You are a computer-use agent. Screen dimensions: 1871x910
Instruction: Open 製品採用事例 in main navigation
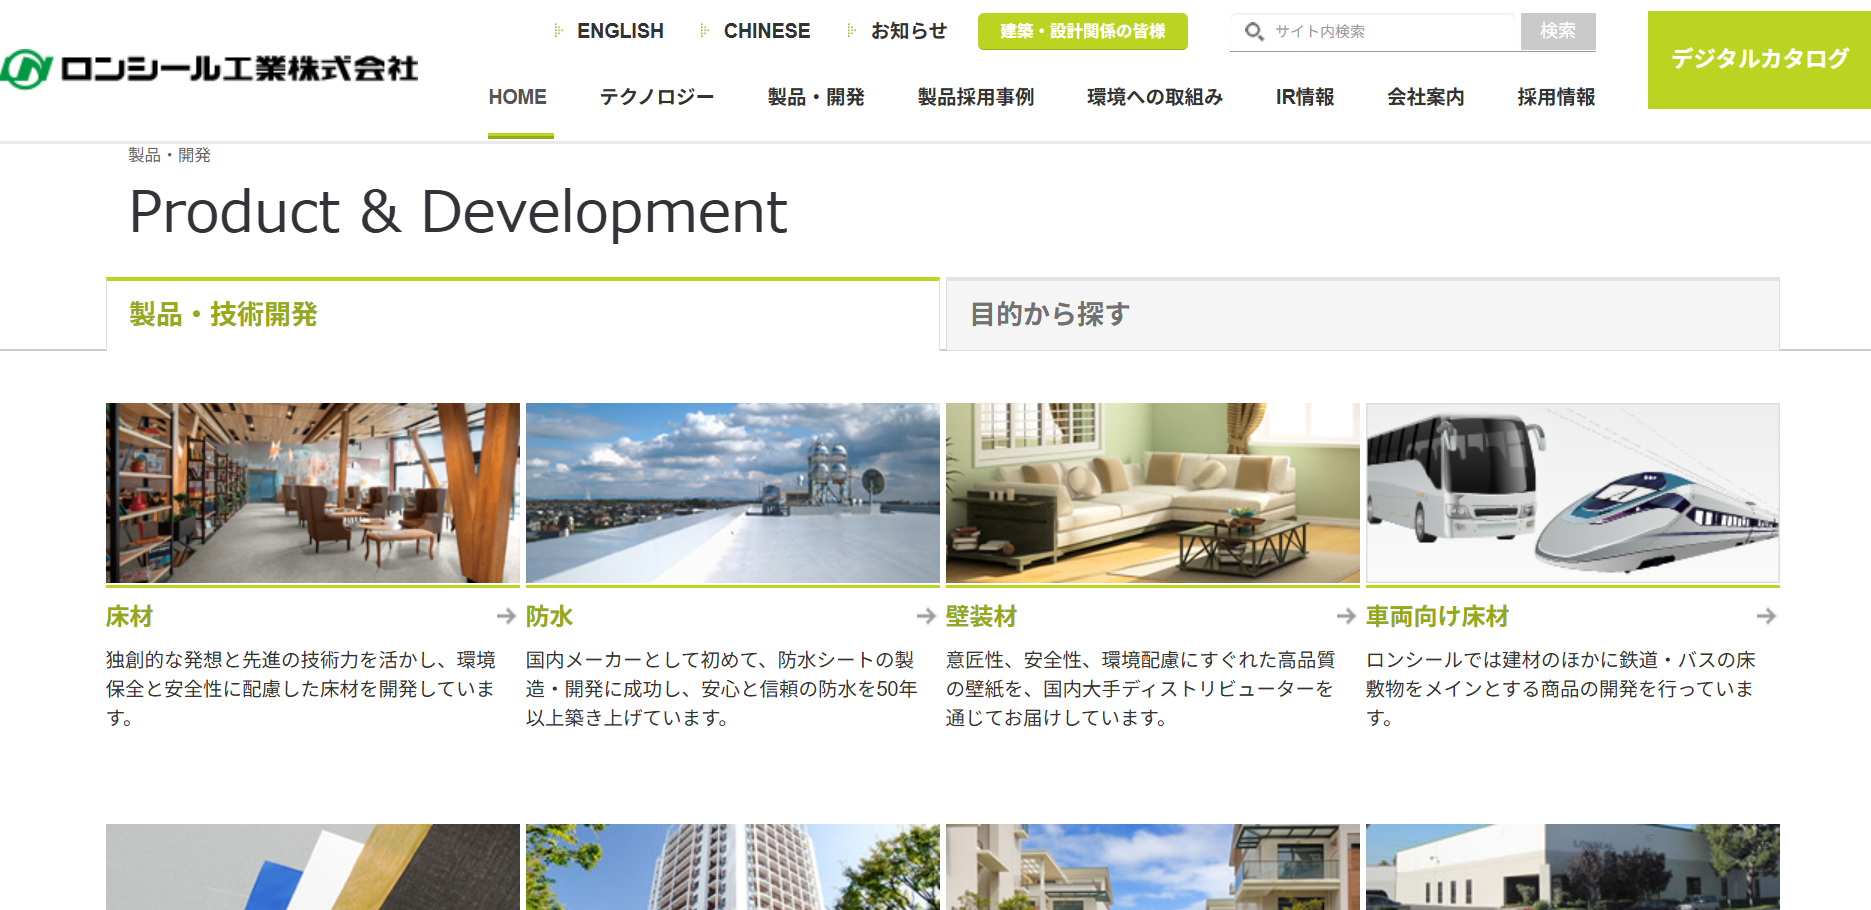976,97
